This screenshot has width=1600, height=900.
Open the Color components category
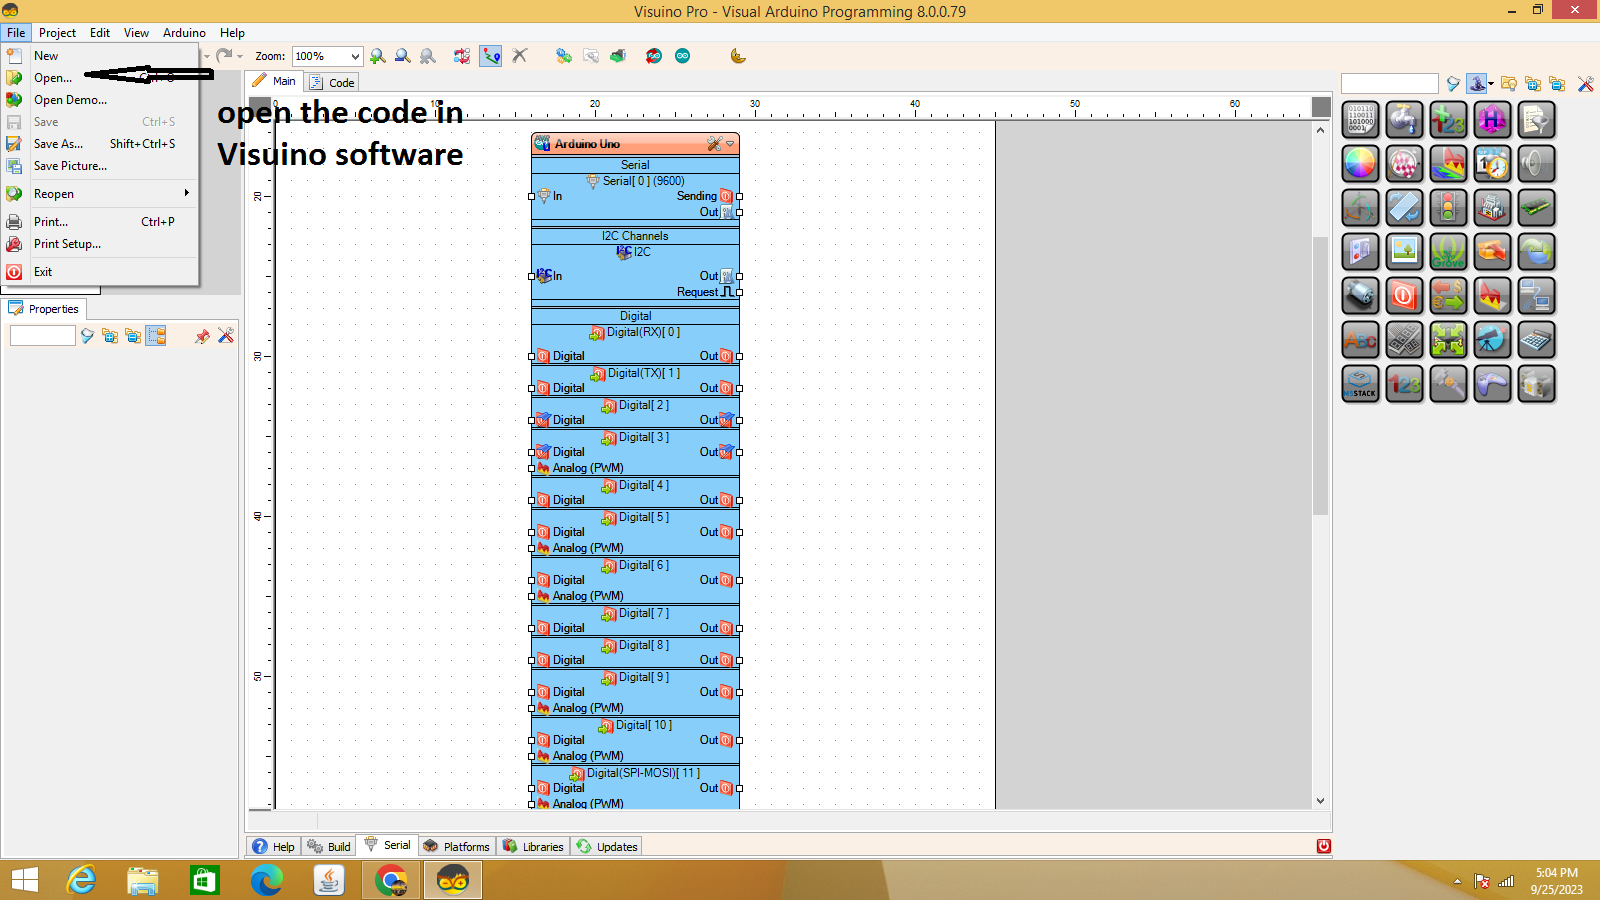1360,164
